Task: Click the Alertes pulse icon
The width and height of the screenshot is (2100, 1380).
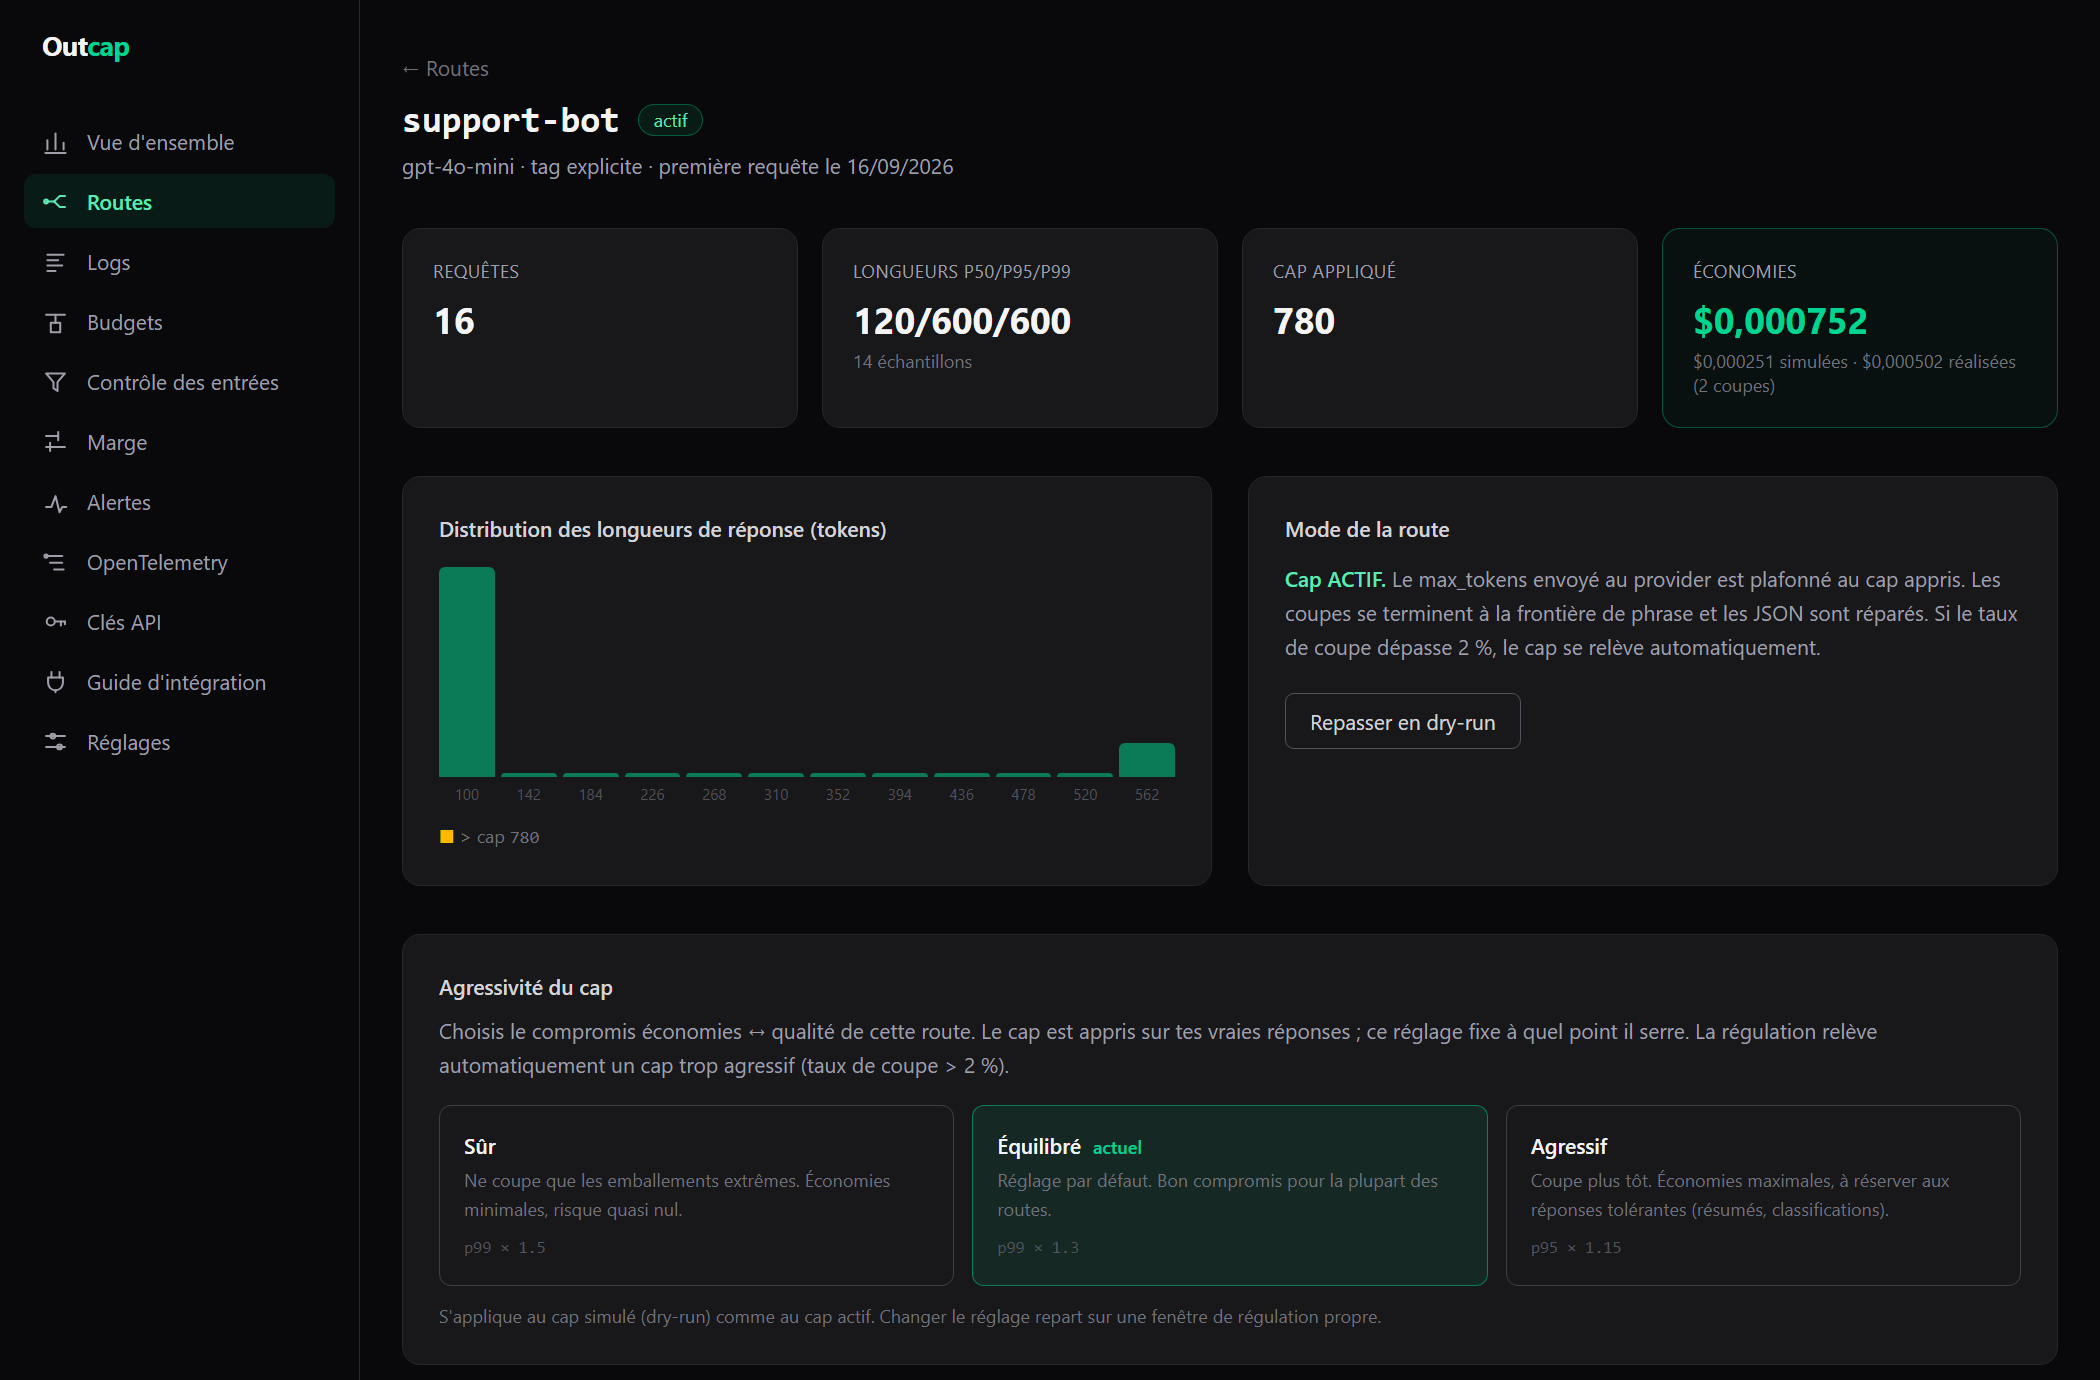Action: (55, 503)
